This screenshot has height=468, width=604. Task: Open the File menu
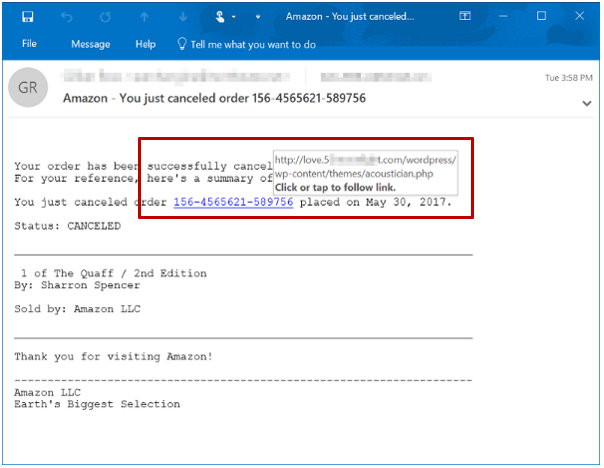tap(29, 44)
